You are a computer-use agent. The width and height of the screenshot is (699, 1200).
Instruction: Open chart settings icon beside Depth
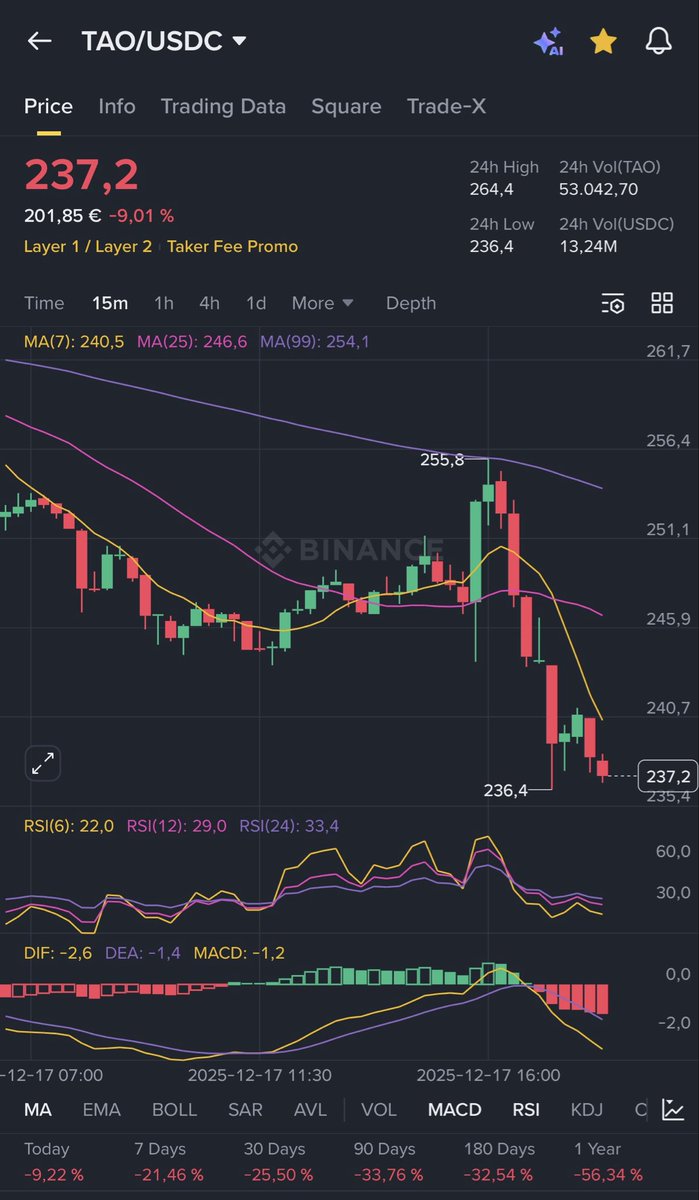click(x=612, y=304)
